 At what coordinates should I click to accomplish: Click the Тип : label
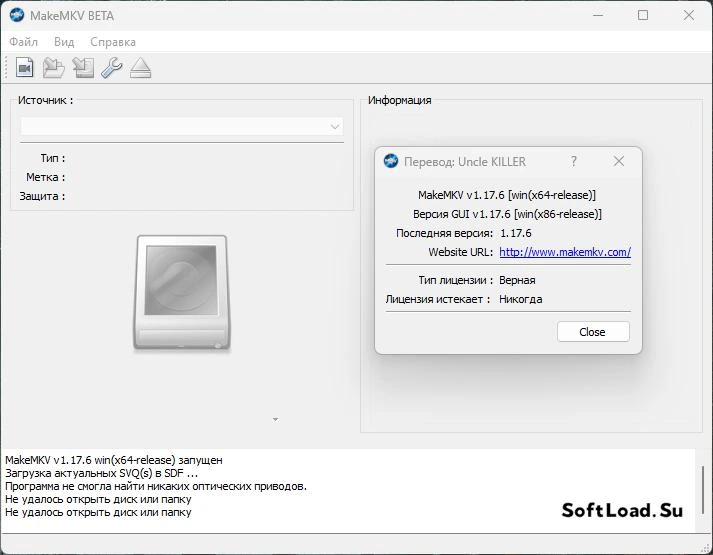click(x=53, y=158)
